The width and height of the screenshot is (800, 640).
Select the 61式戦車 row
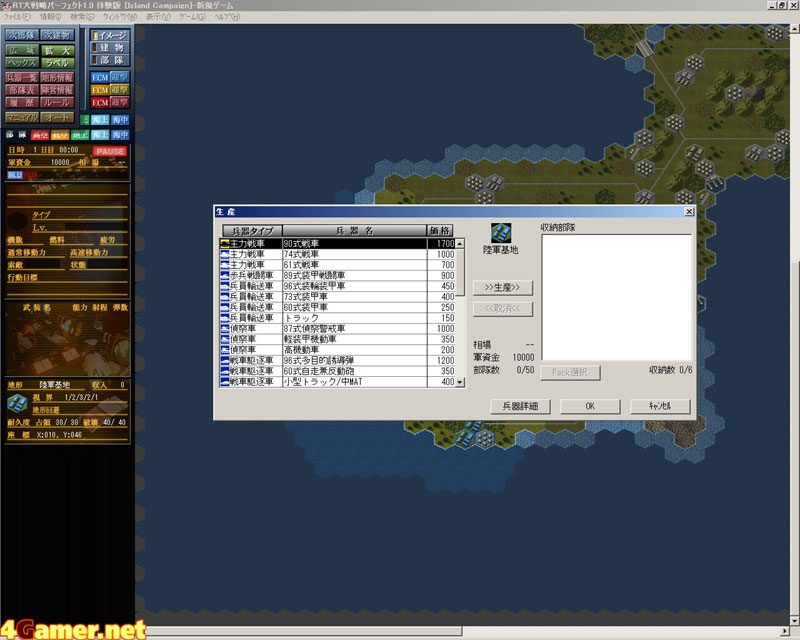(x=337, y=265)
